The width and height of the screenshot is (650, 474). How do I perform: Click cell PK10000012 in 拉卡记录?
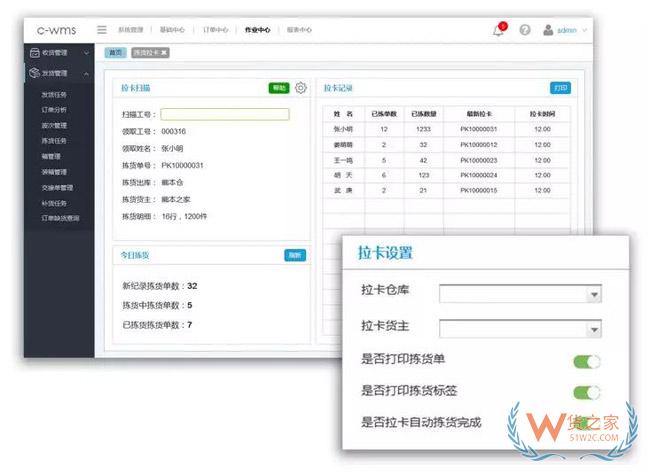point(479,145)
